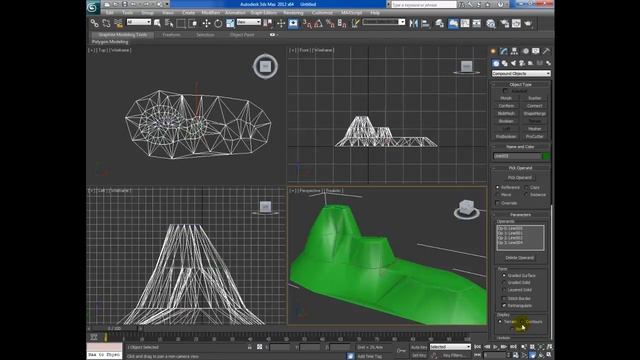Select the Geometry category icon
640x360 pixels.
coord(496,63)
